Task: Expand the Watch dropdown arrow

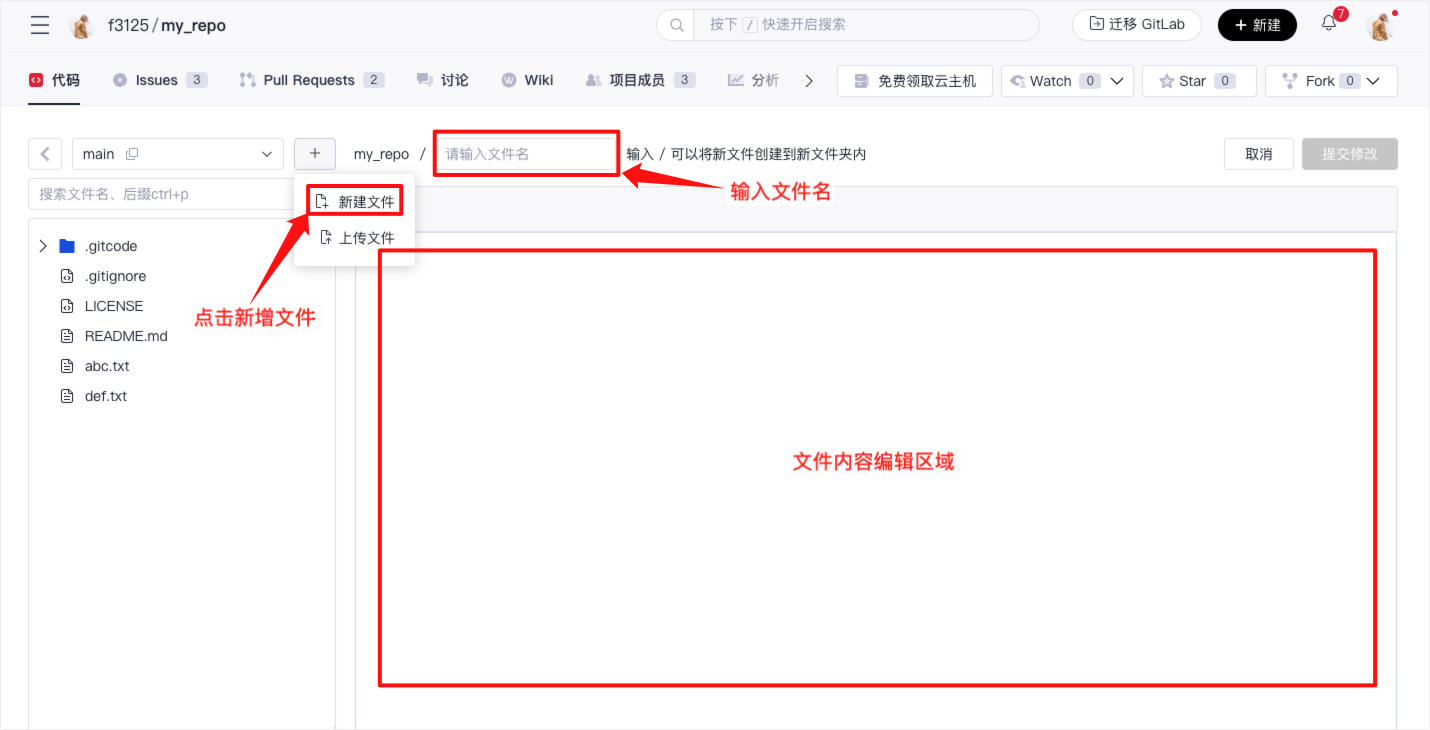Action: click(1117, 81)
